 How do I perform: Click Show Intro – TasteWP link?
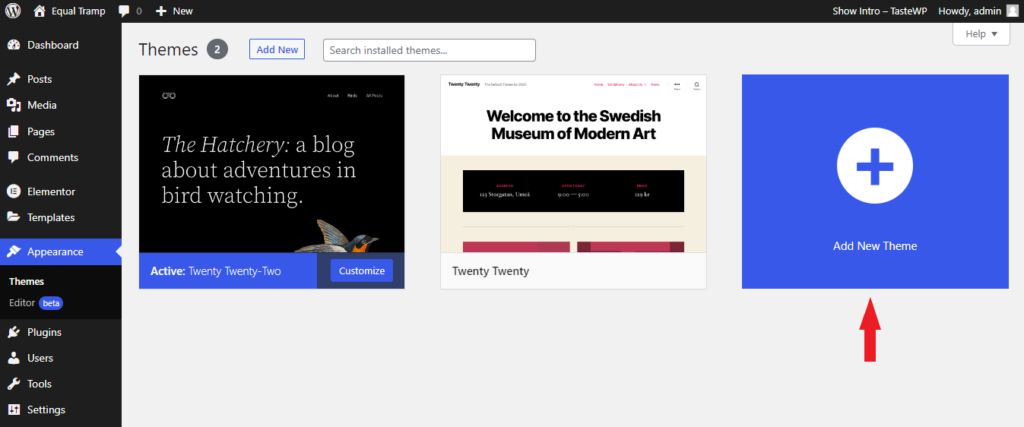[x=880, y=11]
